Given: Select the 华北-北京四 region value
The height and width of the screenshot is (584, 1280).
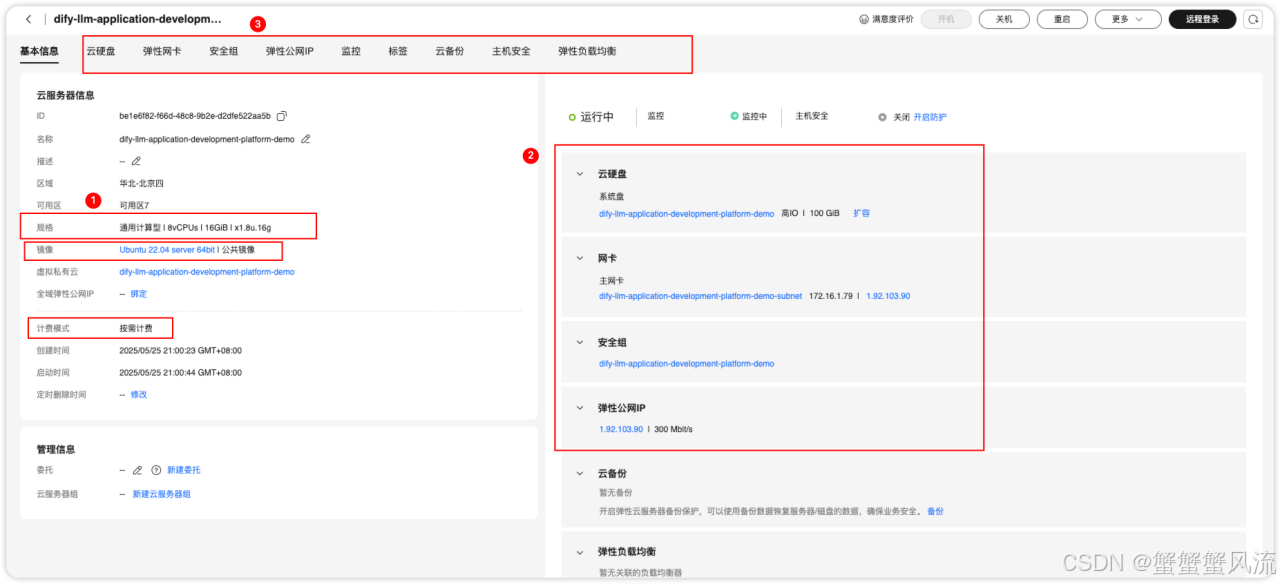Looking at the screenshot, I should (142, 183).
